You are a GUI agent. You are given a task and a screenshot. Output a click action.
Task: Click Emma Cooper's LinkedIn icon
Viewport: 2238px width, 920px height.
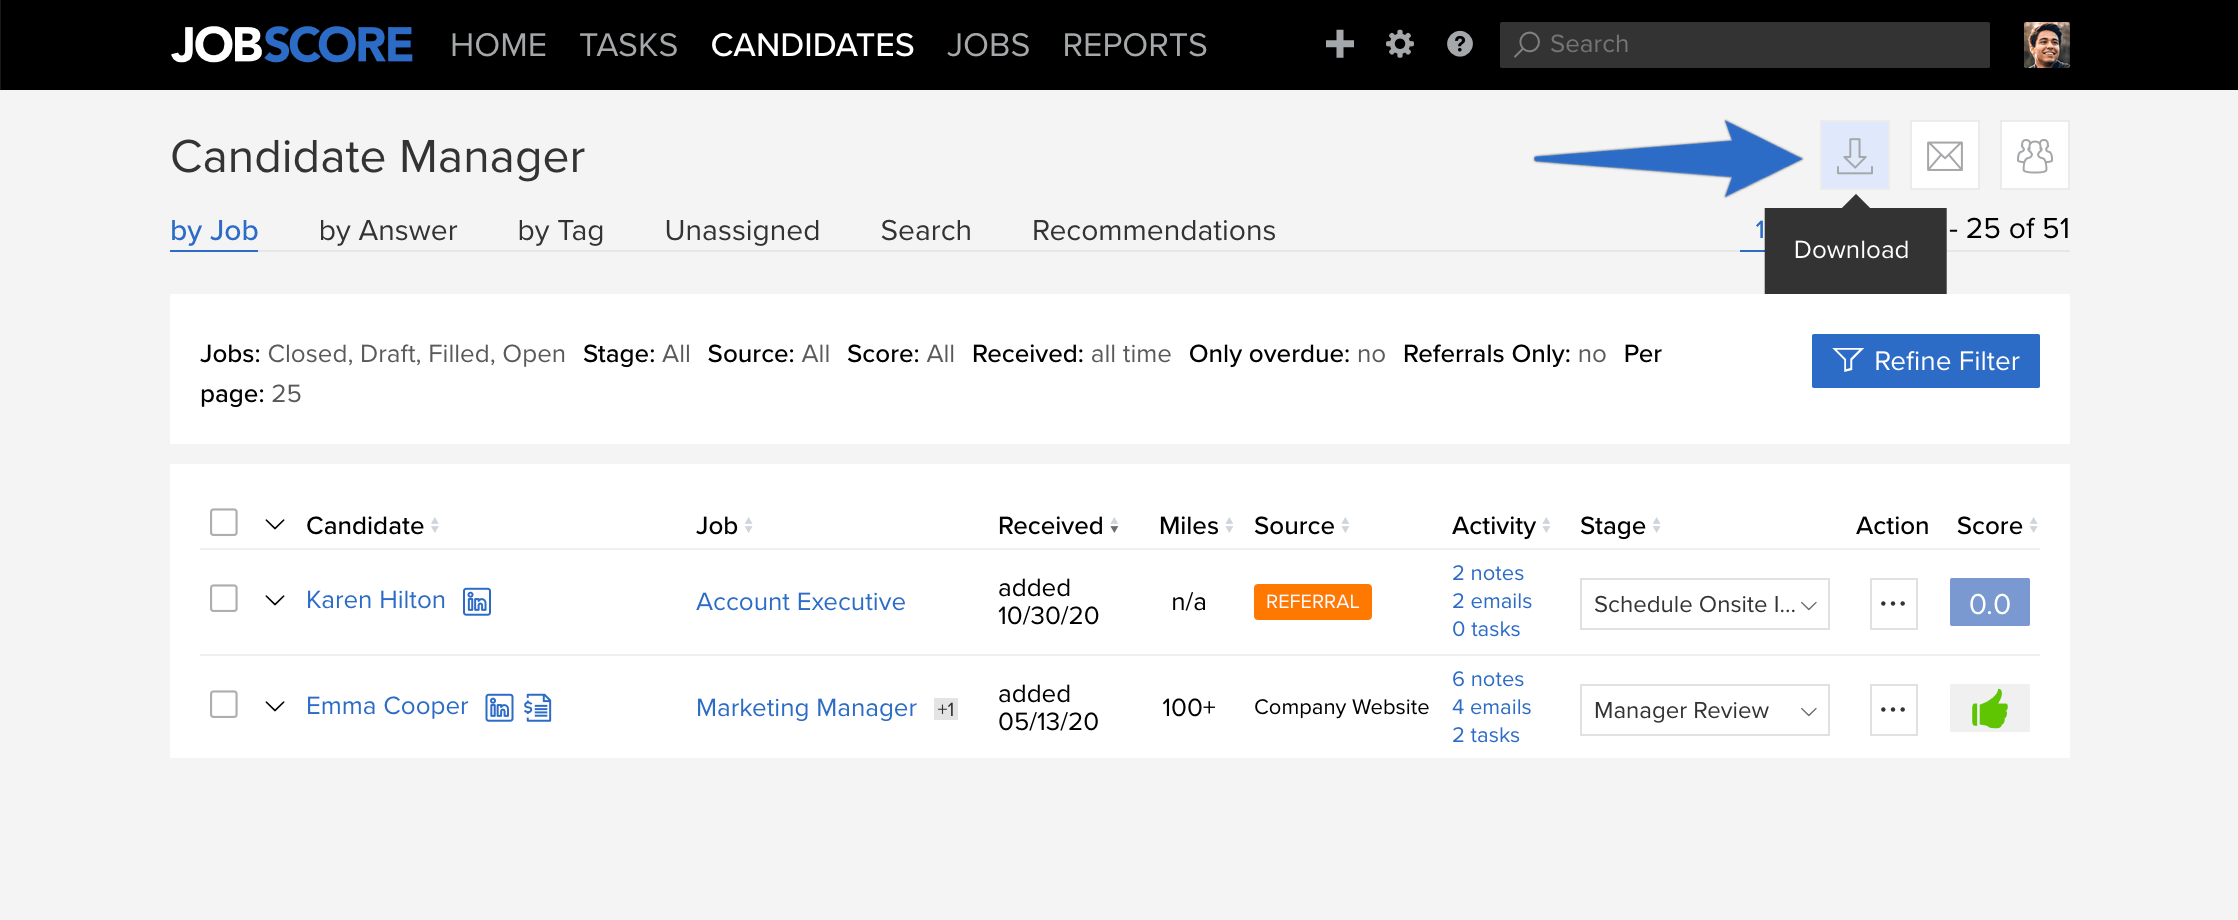point(499,707)
